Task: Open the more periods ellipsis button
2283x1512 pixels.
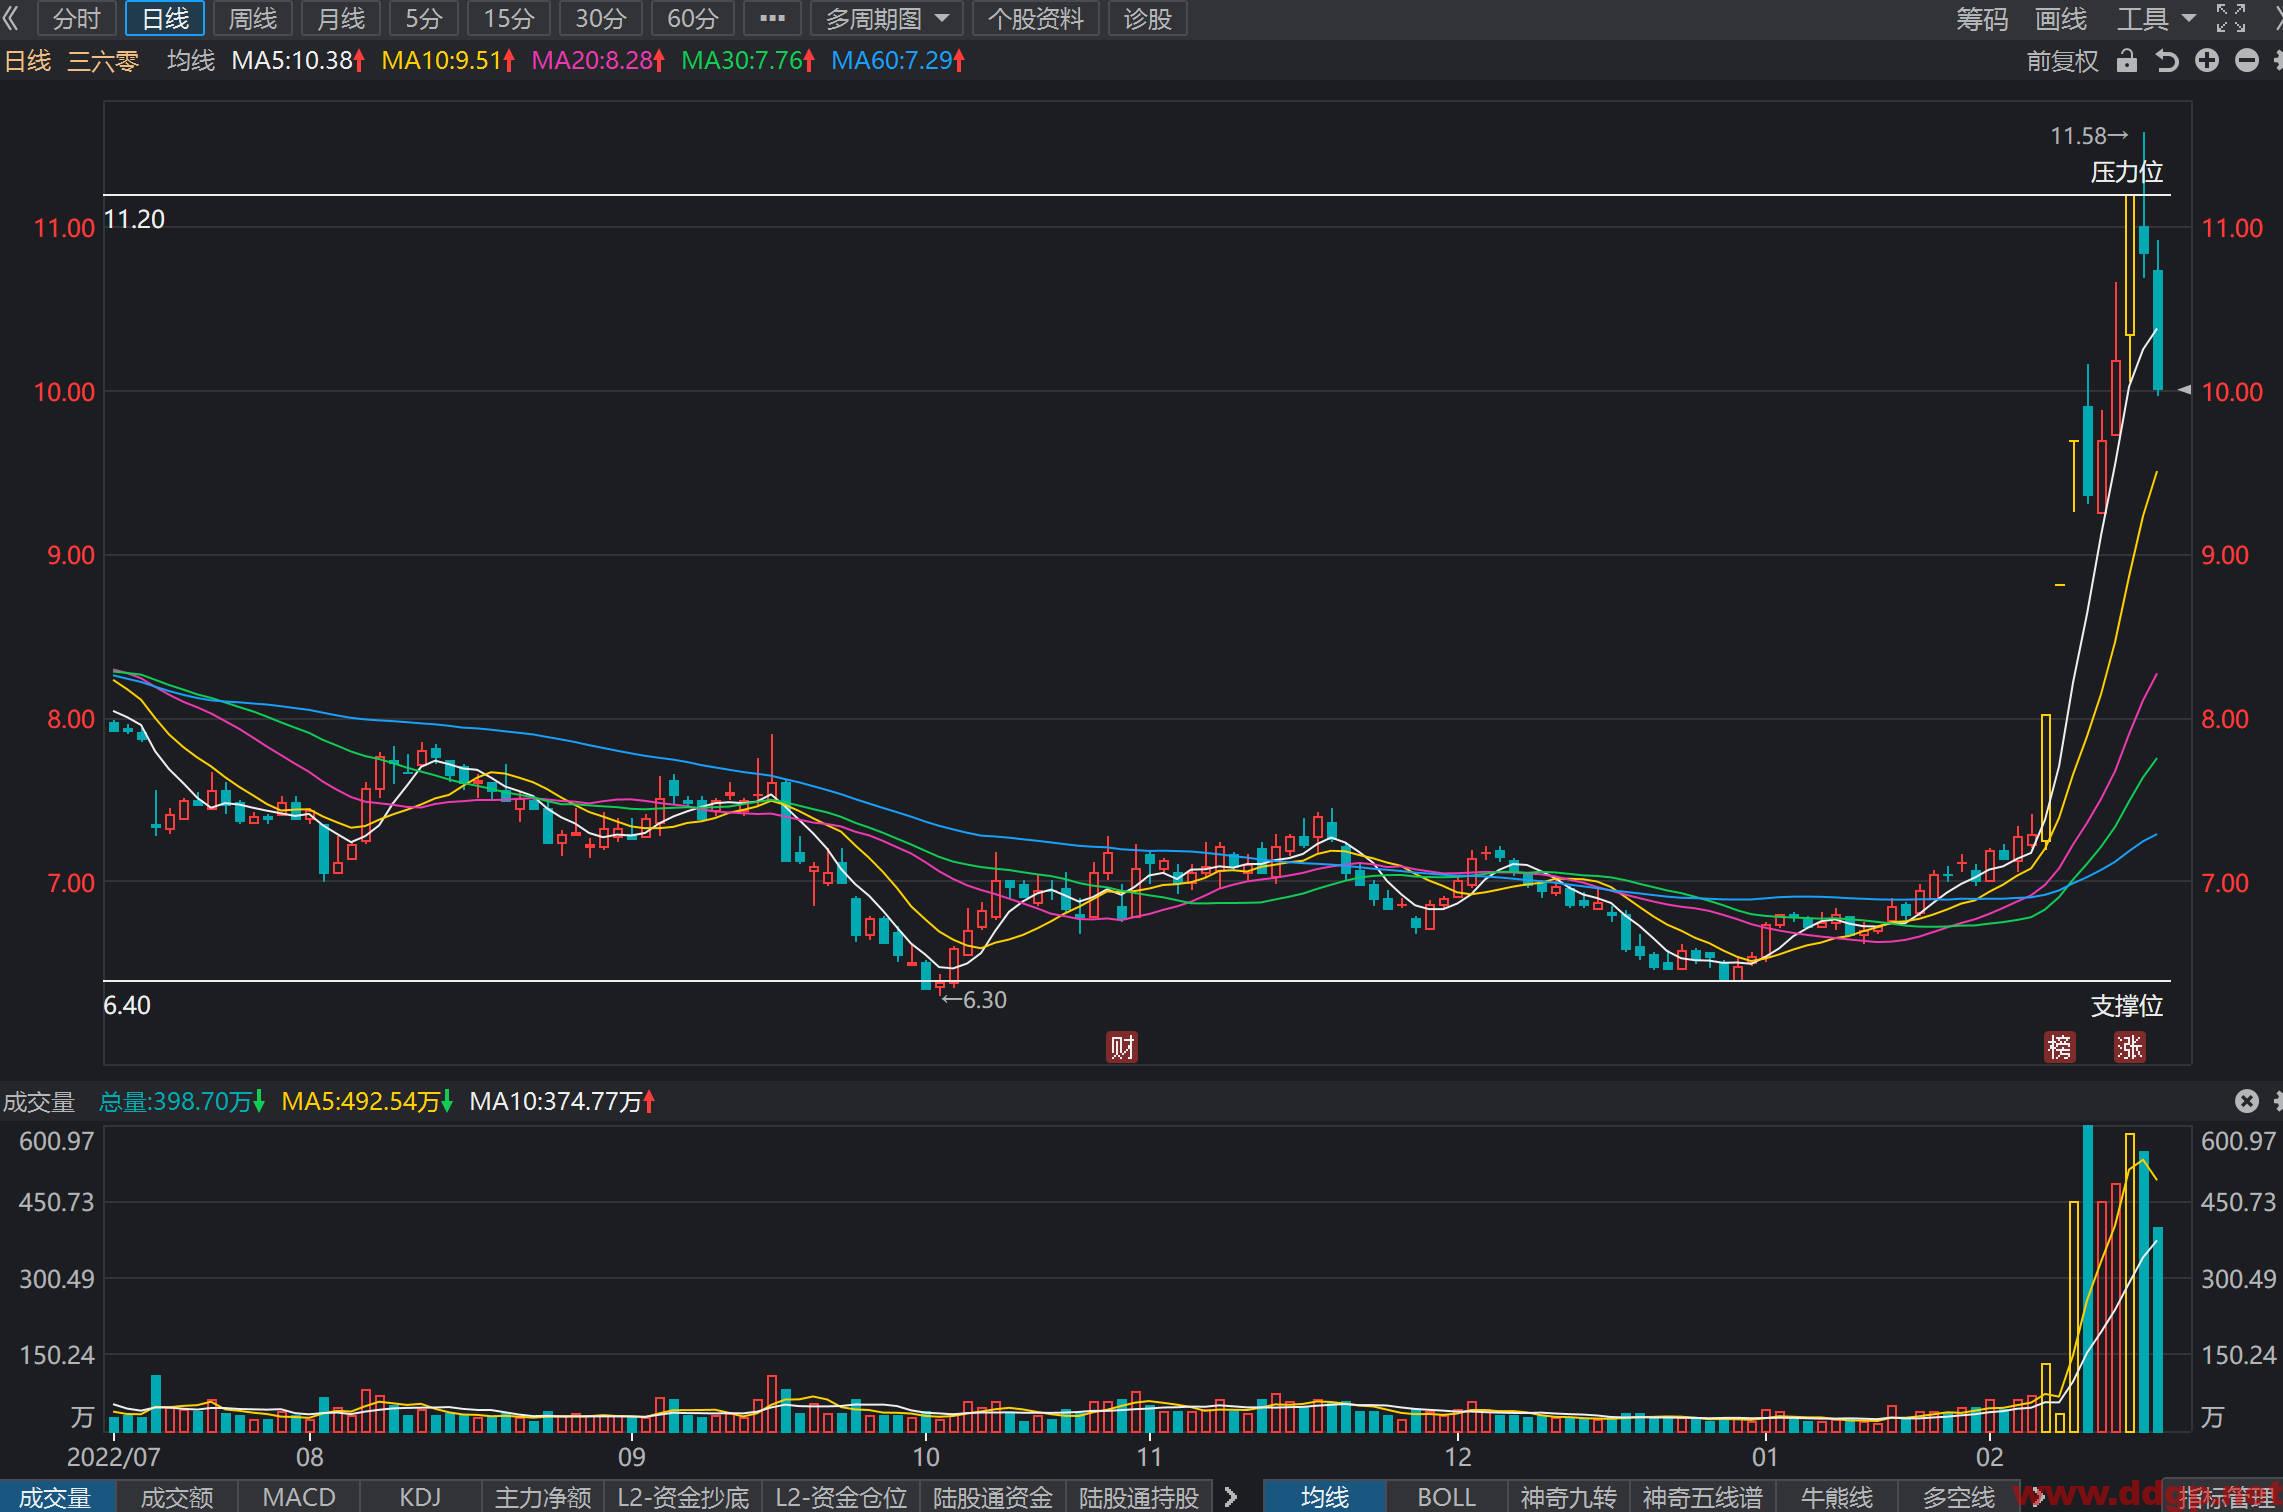Action: 772,19
